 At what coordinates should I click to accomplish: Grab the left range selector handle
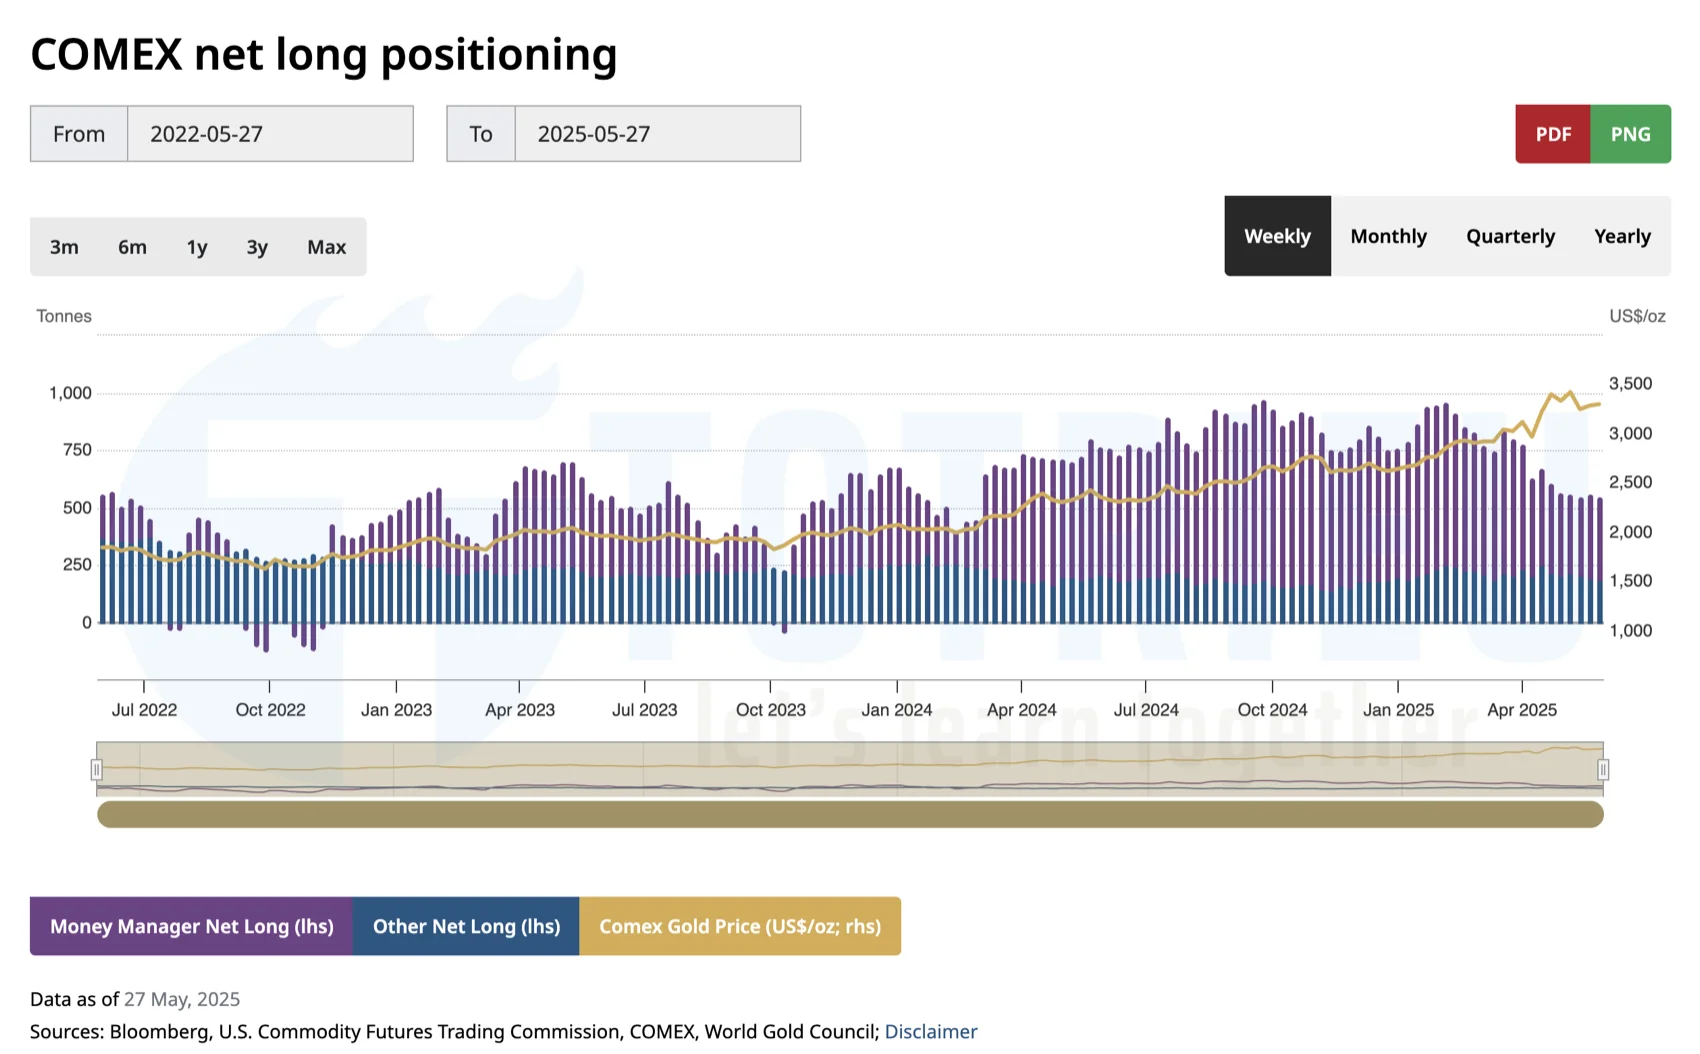click(96, 769)
